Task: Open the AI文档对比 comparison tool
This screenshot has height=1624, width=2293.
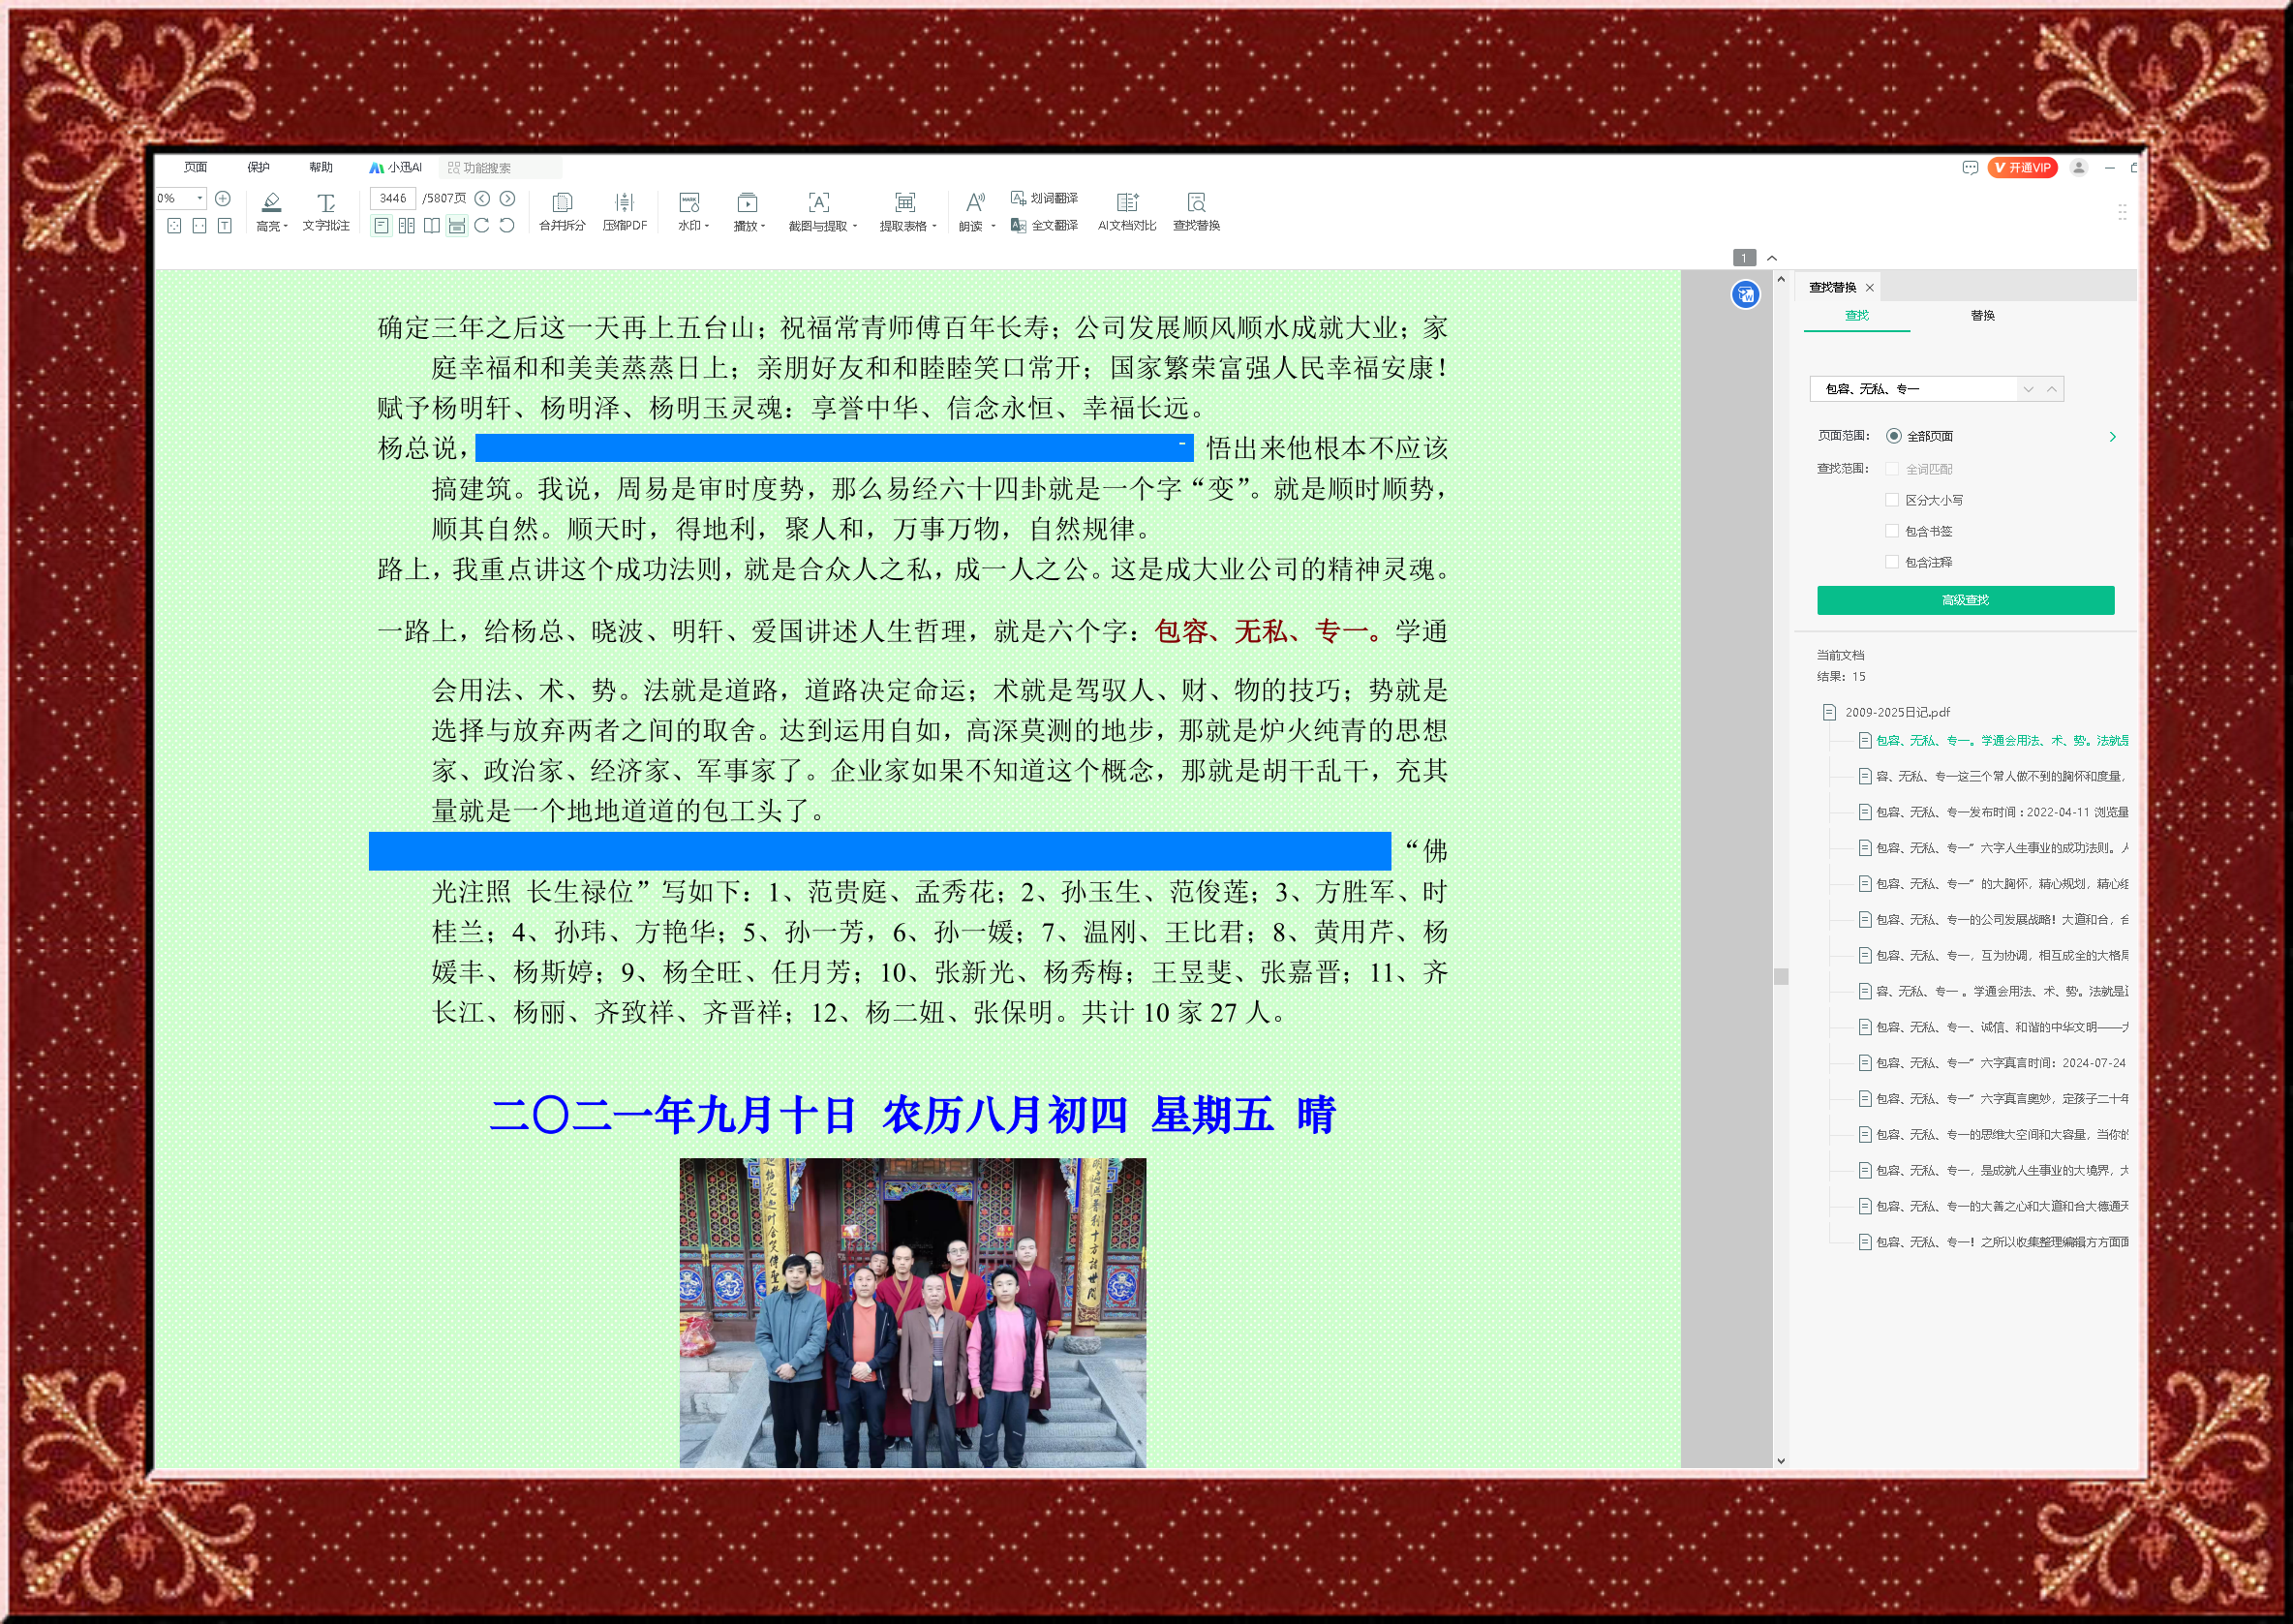Action: (1126, 203)
